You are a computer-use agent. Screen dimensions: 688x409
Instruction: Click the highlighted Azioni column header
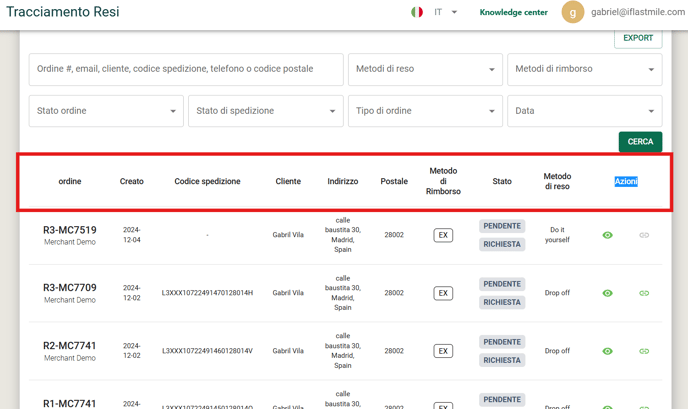click(626, 181)
